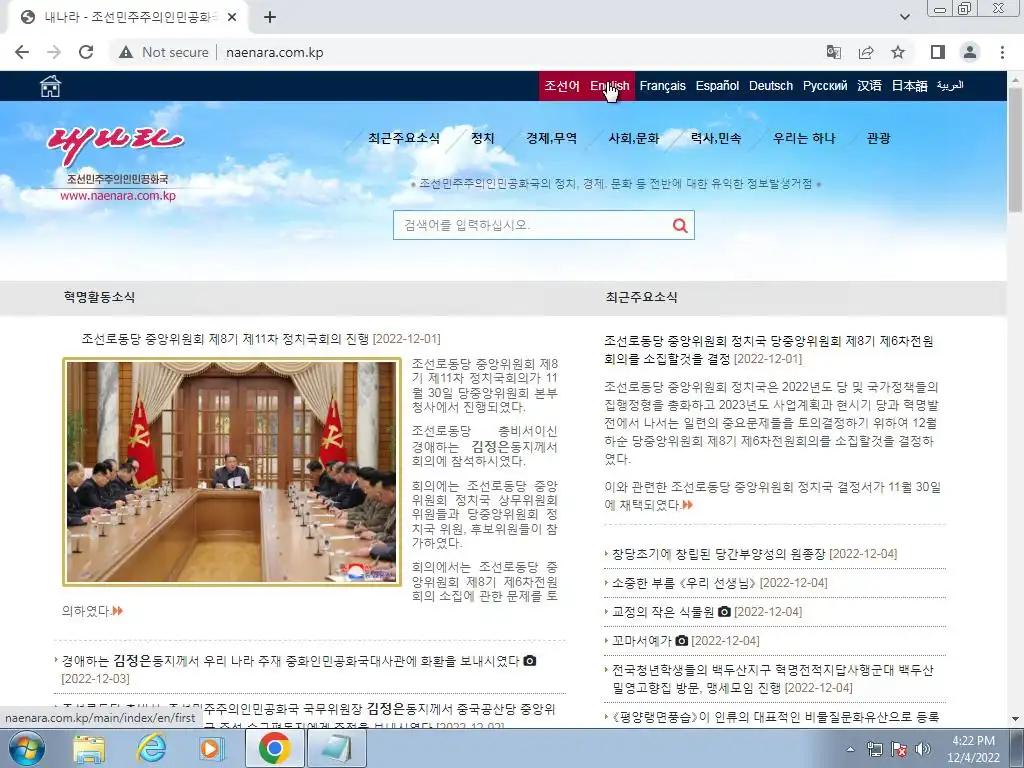Open the 백두산지구 혁명전적지답사행군대 article
1024x768 pixels.
click(773, 679)
